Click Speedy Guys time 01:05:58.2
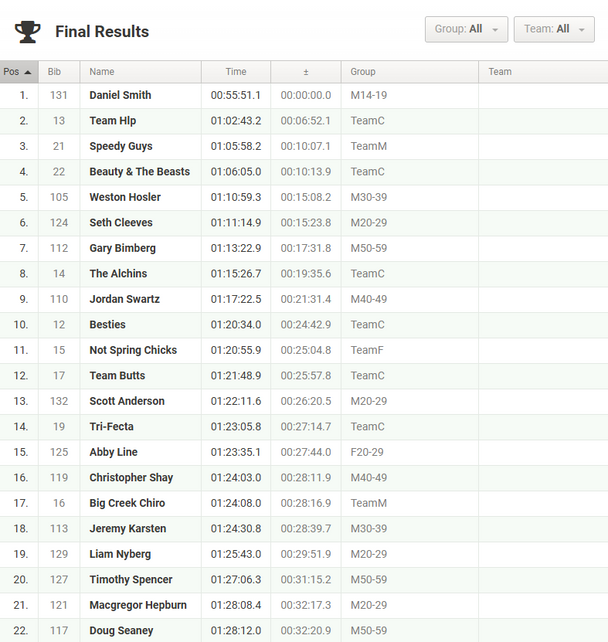 [x=236, y=146]
